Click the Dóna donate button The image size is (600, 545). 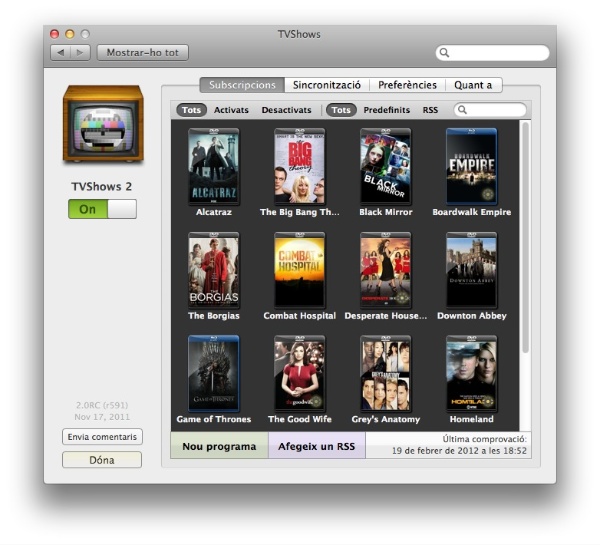(102, 460)
